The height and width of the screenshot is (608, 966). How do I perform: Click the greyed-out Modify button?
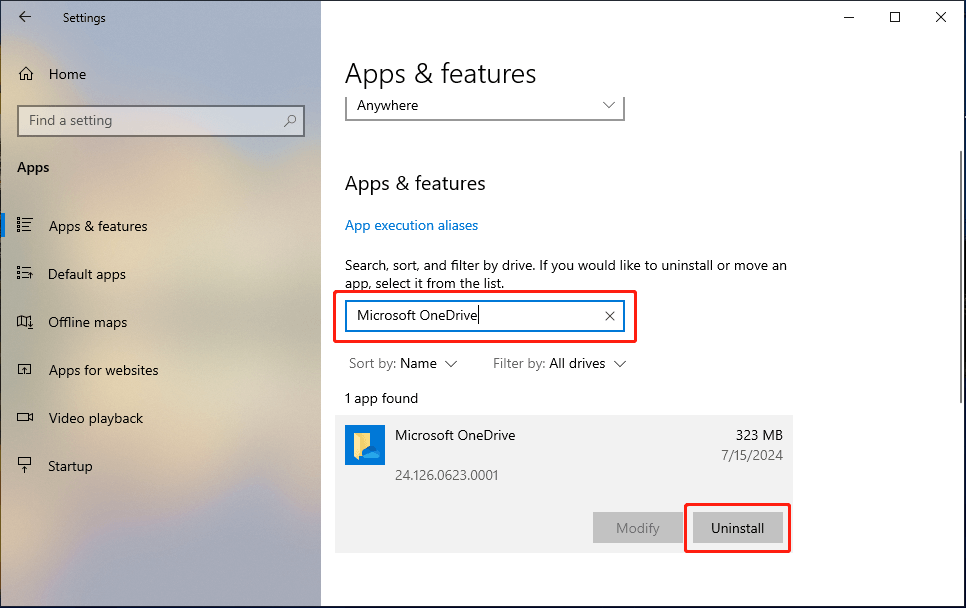coord(638,528)
